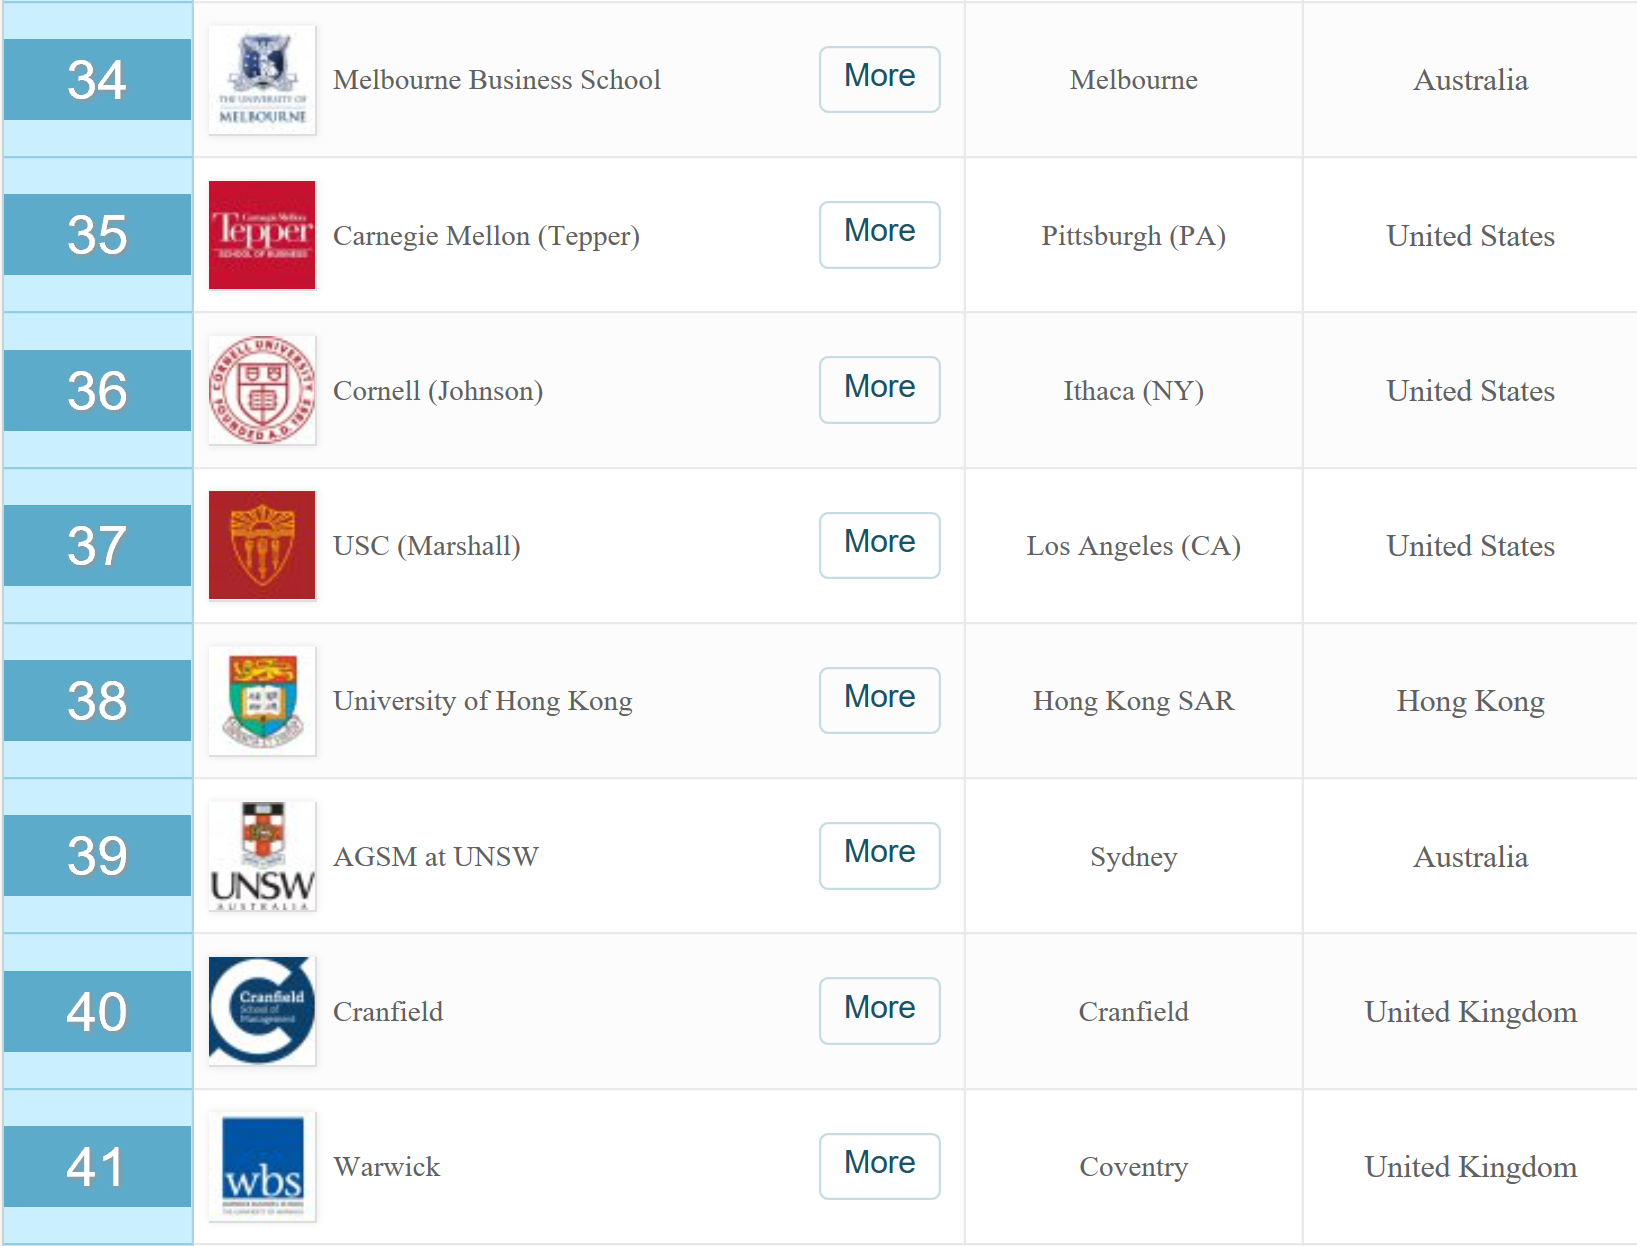Select the University of Hong Kong name
Image resolution: width=1637 pixels, height=1246 pixels.
483,701
